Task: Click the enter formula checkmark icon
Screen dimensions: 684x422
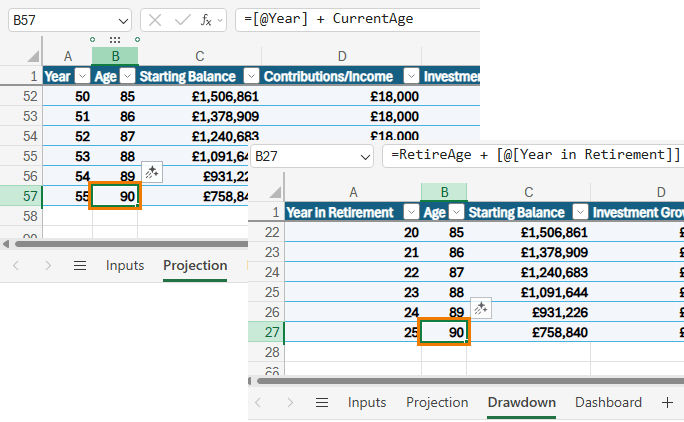Action: (180, 19)
